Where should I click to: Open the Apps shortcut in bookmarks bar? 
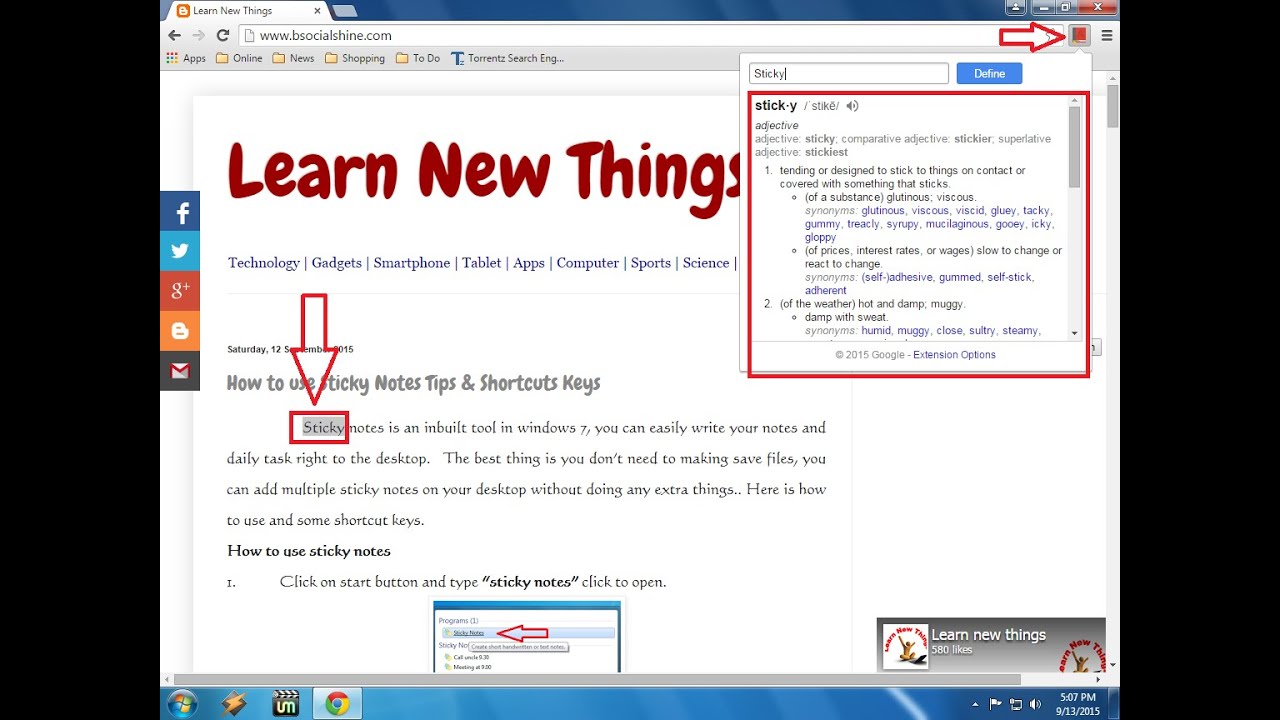click(186, 58)
